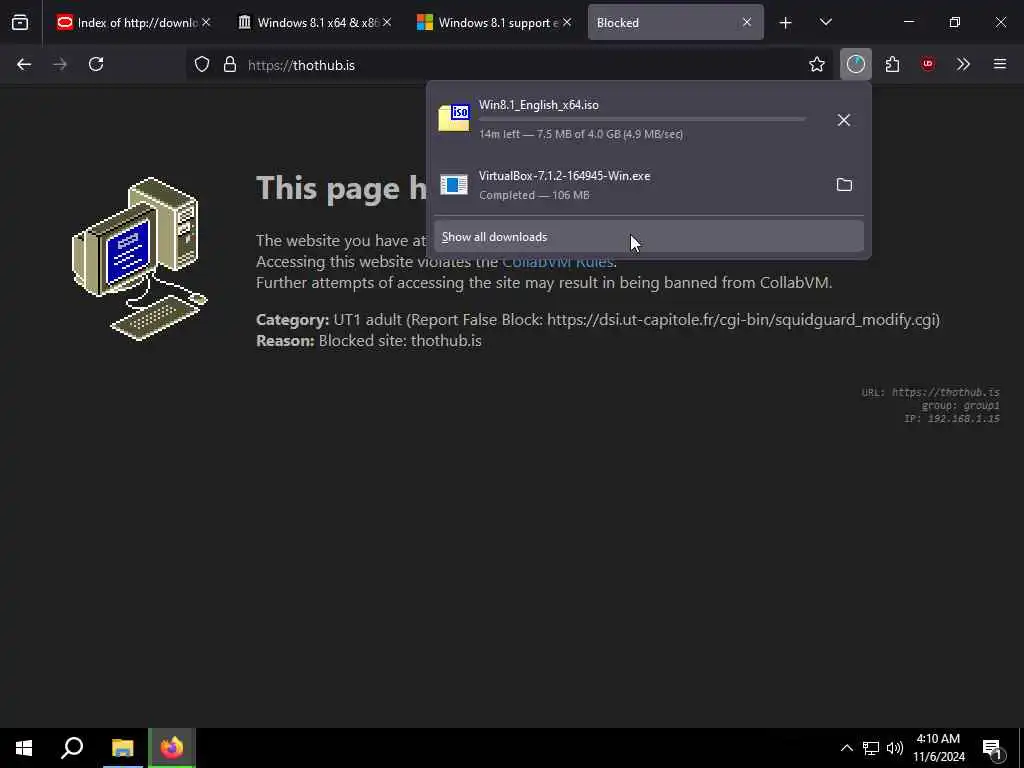Click the IP: 192.168.1.15 text

coord(952,419)
